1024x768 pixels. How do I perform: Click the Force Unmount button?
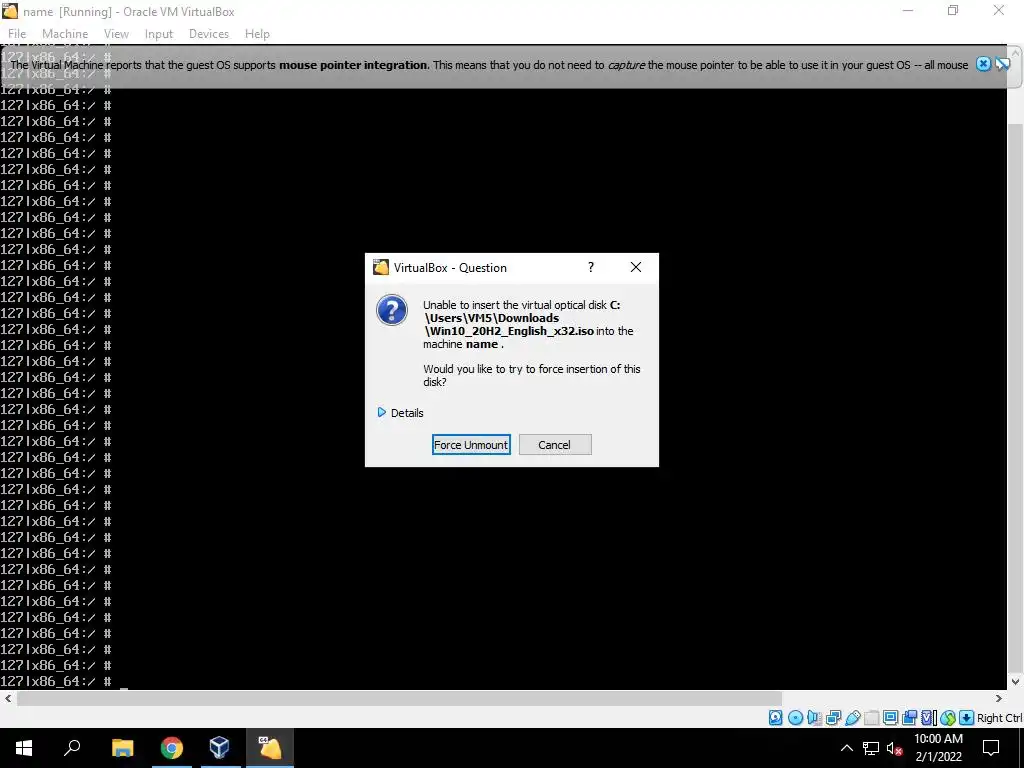pyautogui.click(x=471, y=445)
